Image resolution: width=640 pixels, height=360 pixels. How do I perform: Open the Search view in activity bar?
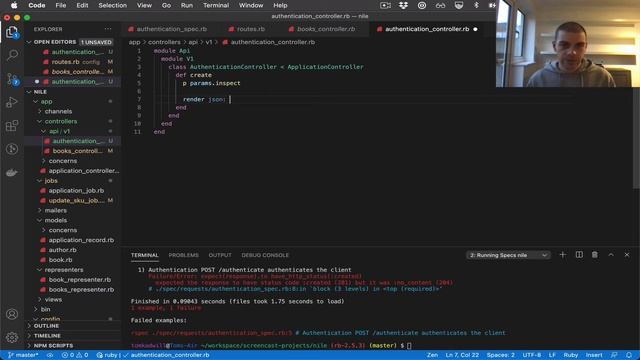[x=12, y=55]
